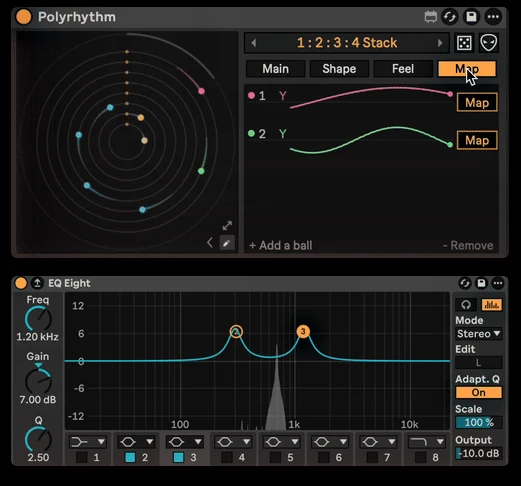Viewport: 521px width, 486px height.
Task: Switch to the Main tab
Action: [x=276, y=69]
